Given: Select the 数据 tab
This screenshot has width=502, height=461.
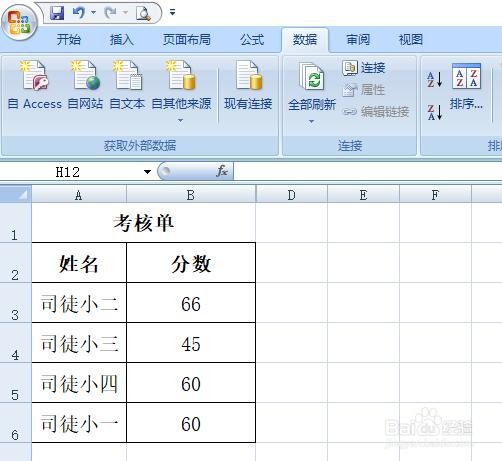Looking at the screenshot, I should tap(305, 40).
